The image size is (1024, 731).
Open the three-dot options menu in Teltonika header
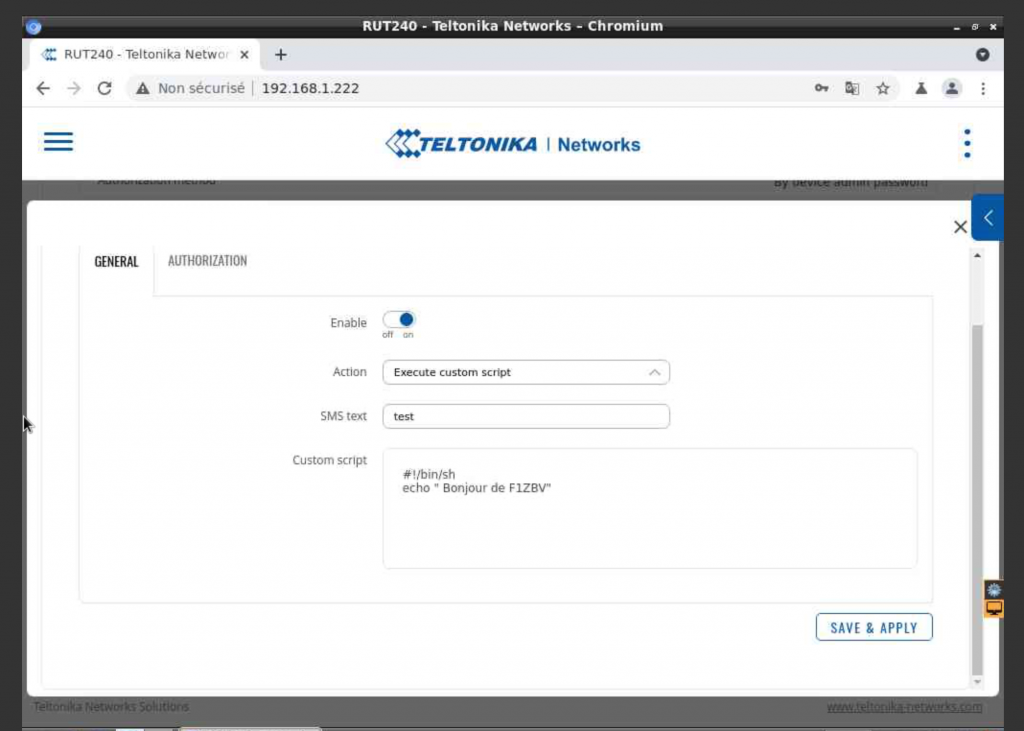(x=967, y=143)
